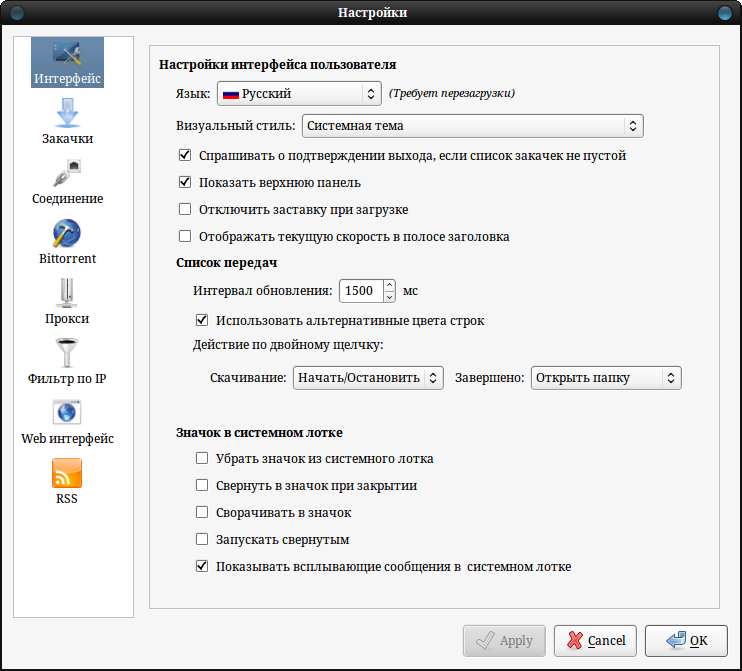Viewport: 742px width, 671px height.
Task: Switch to the Bittorrent tab label
Action: click(x=67, y=259)
